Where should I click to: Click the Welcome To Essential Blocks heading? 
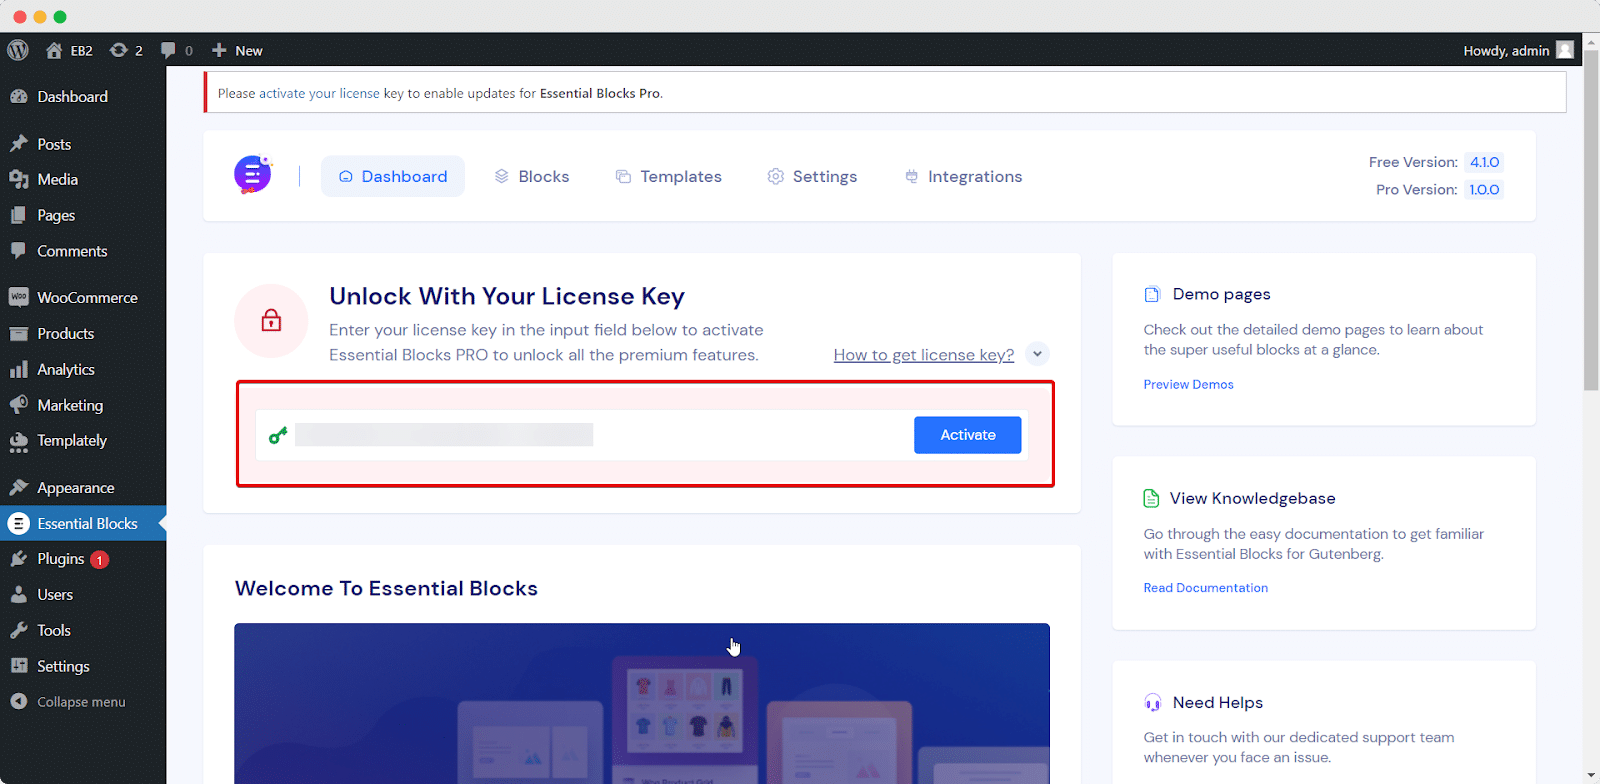pos(386,589)
